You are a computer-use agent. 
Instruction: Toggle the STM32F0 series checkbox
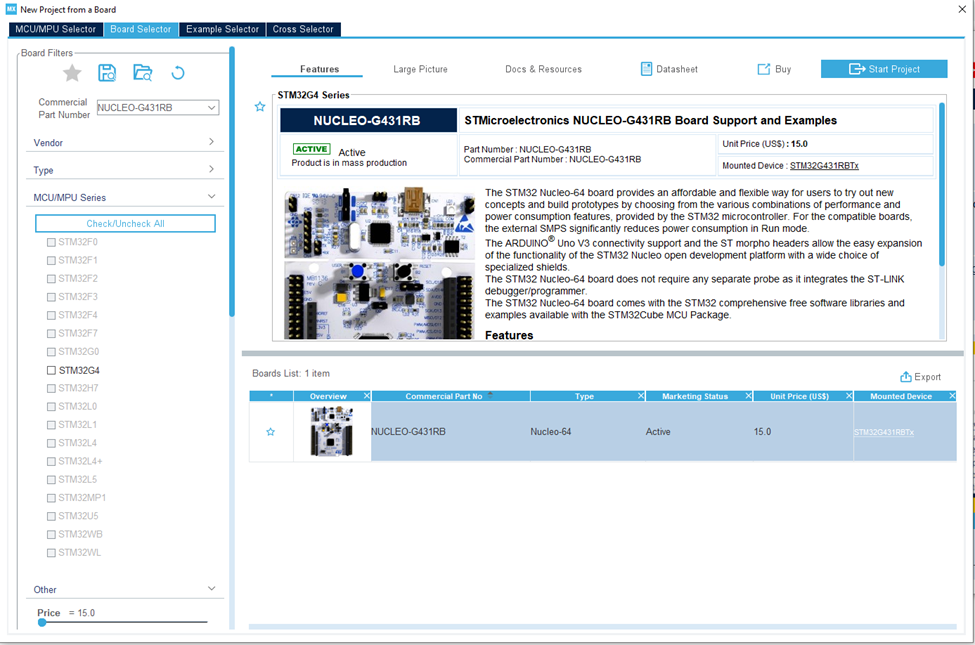[x=52, y=243]
